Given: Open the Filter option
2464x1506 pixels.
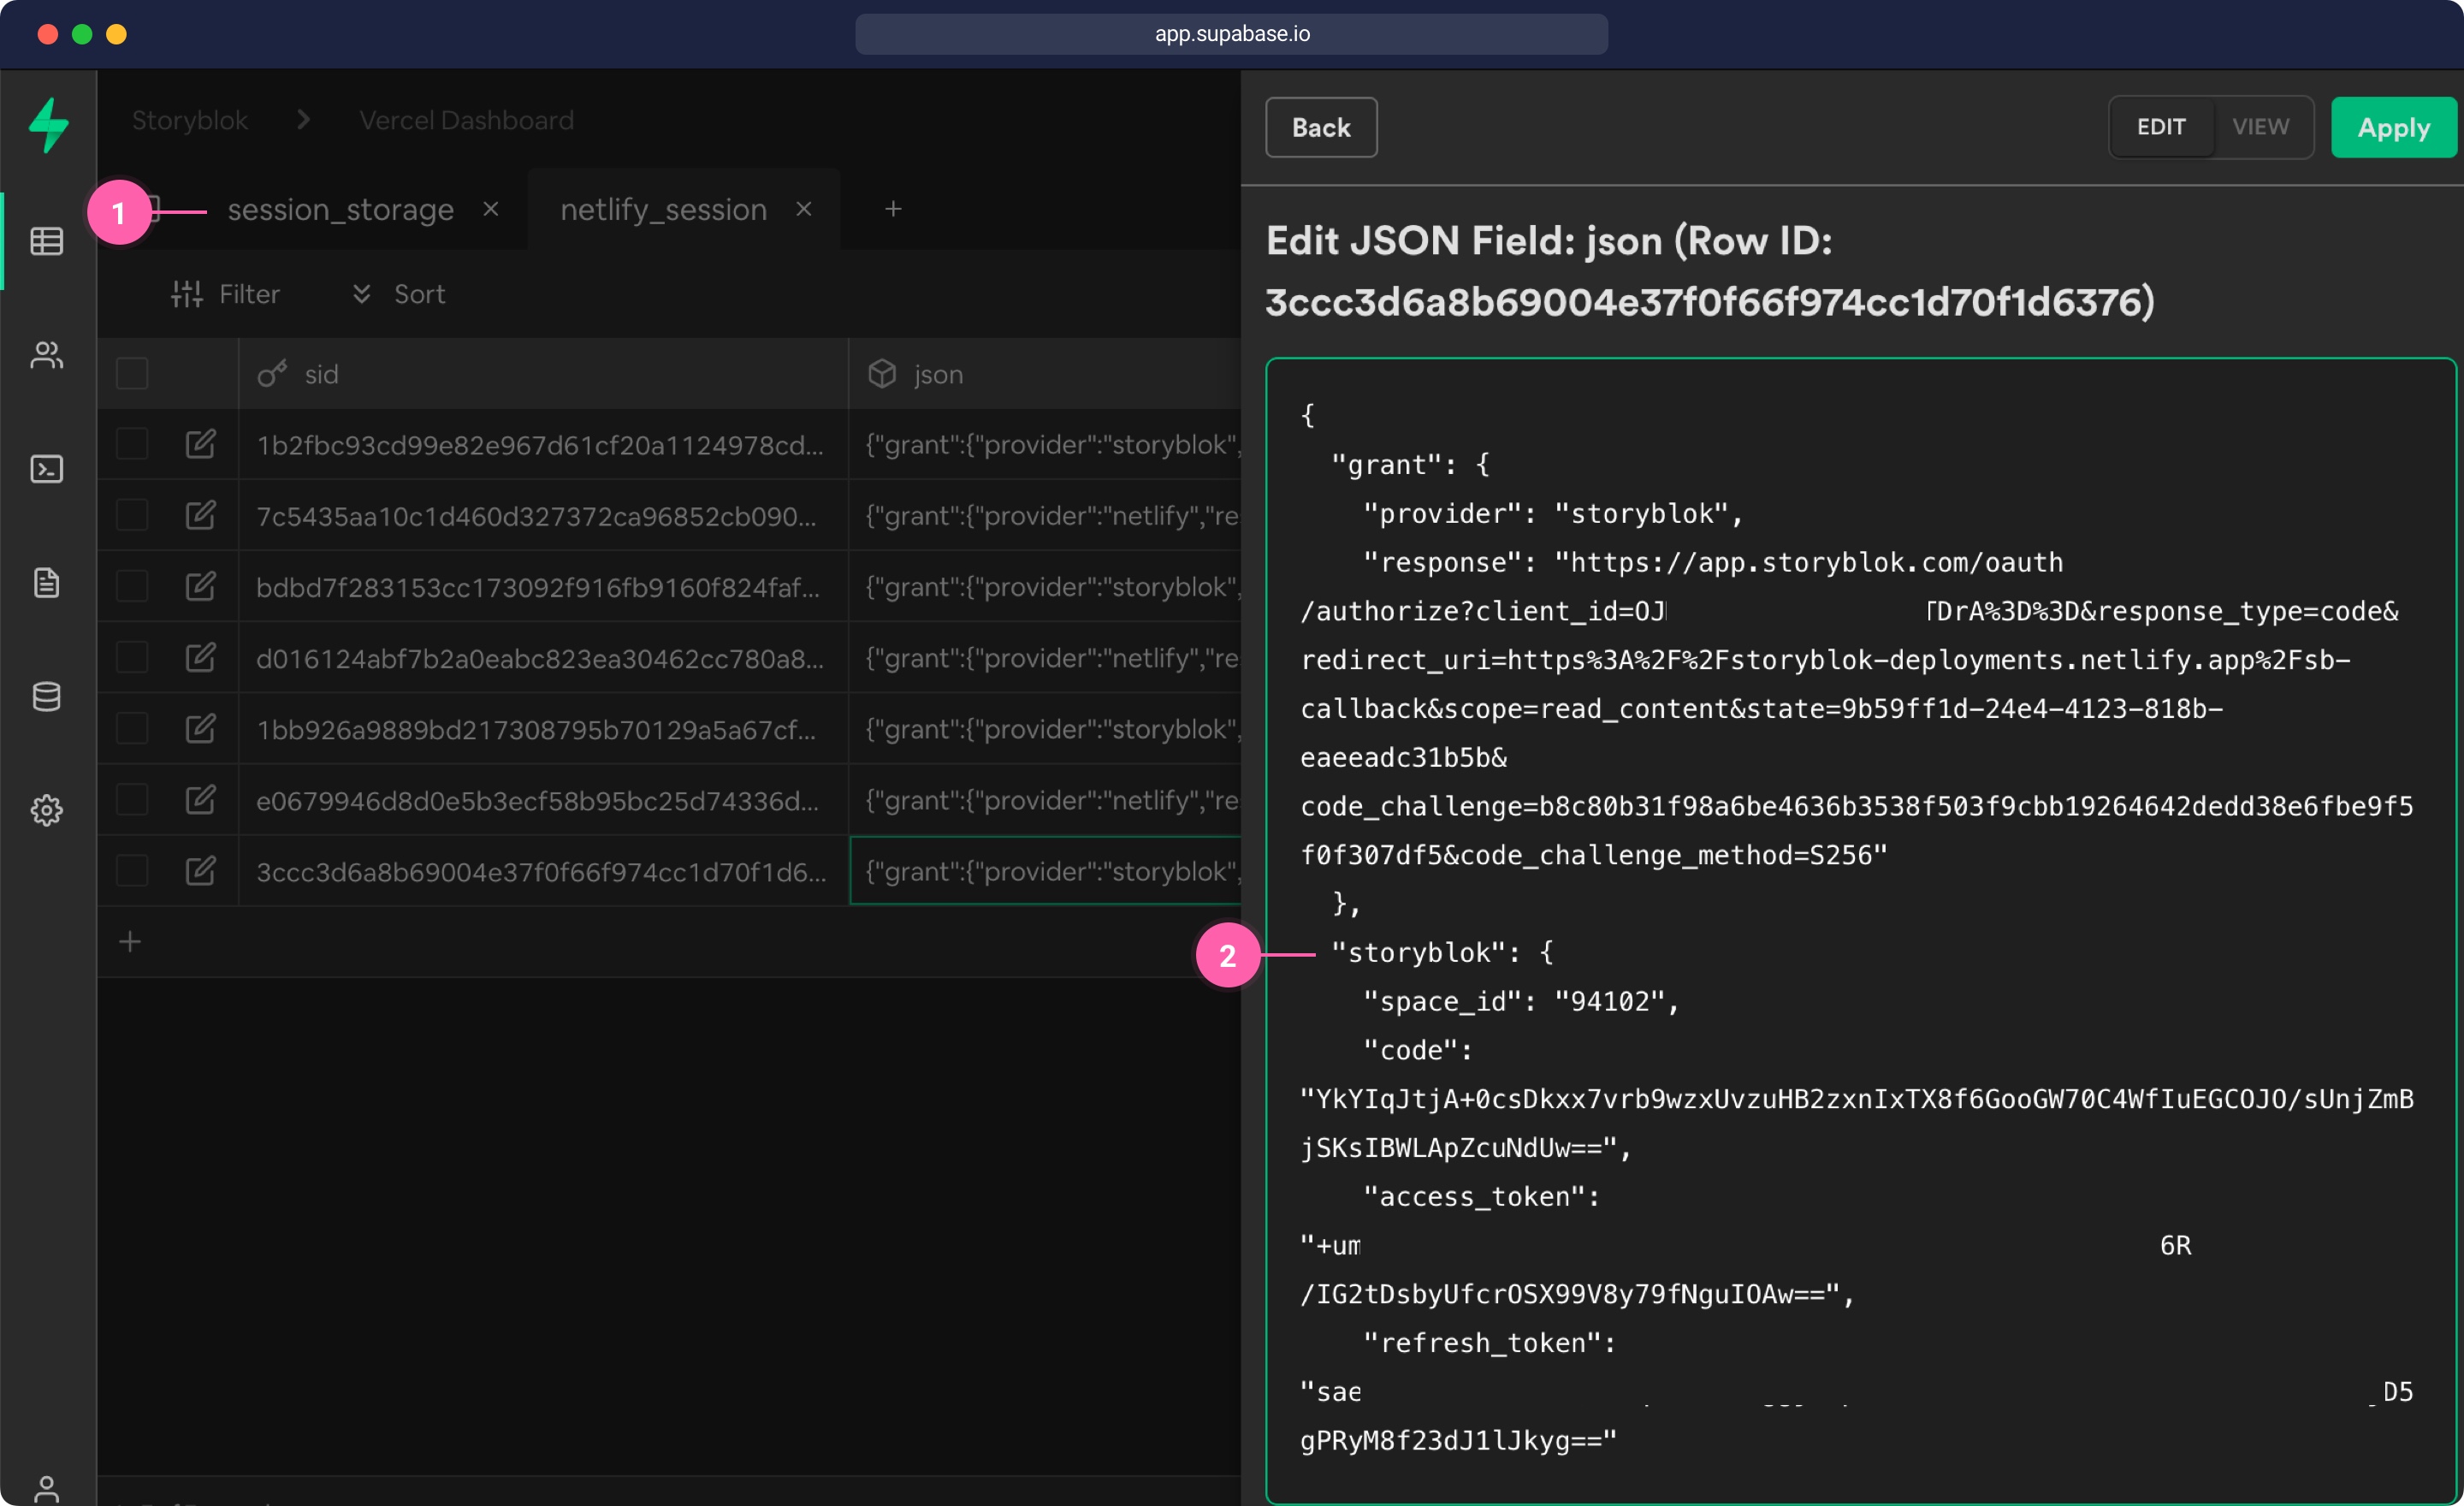Looking at the screenshot, I should [x=225, y=294].
